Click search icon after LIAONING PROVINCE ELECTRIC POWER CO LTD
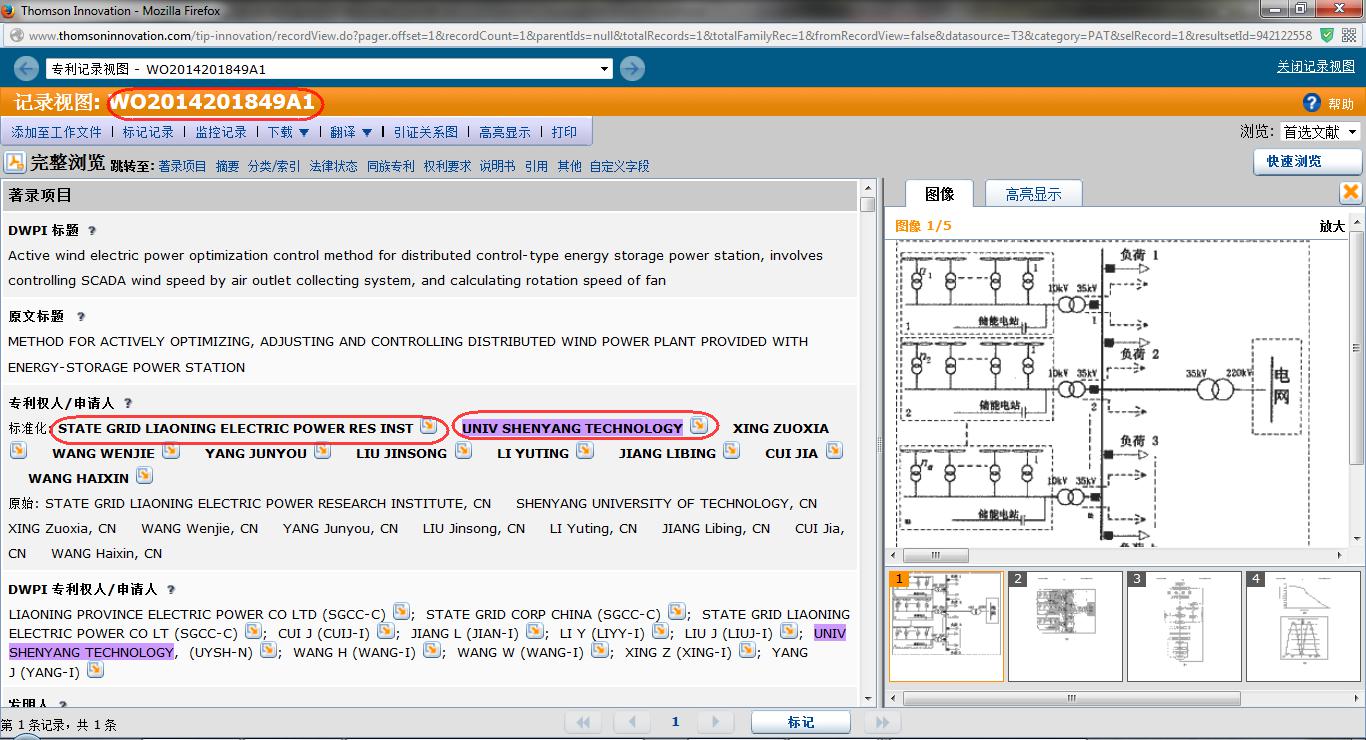Screen dimensions: 1366x740 tap(401, 611)
